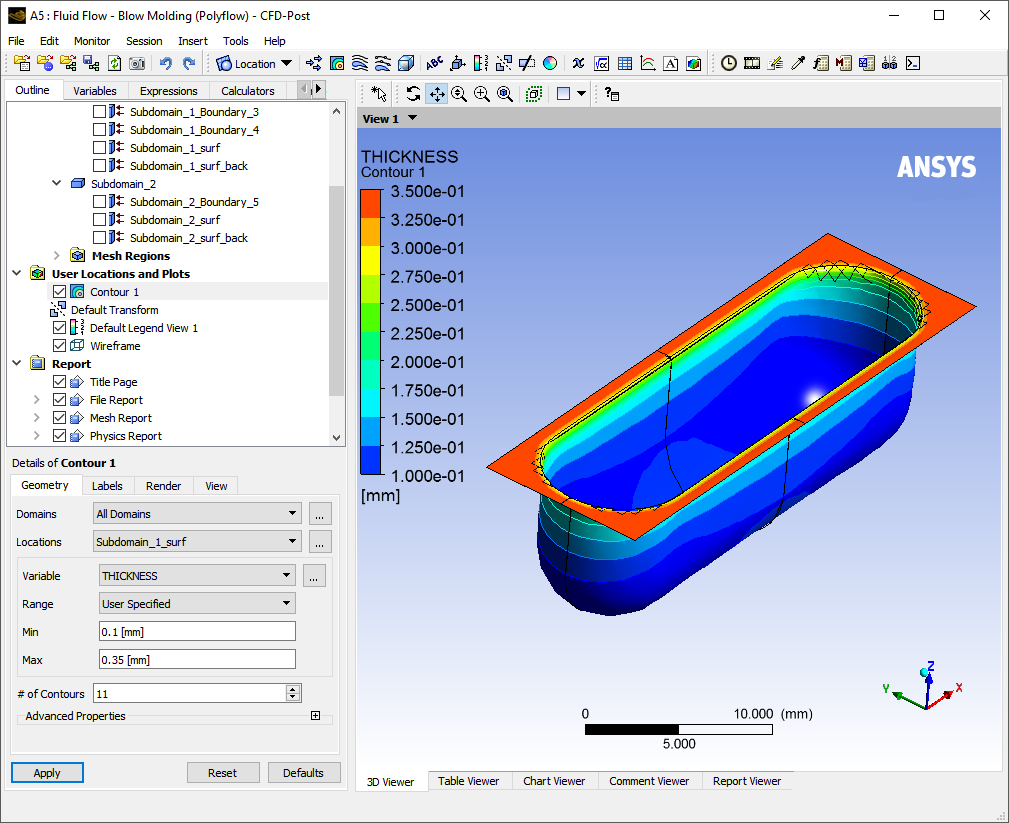Viewport: 1009px width, 823px height.
Task: Increment the number of contours stepper
Action: [293, 689]
